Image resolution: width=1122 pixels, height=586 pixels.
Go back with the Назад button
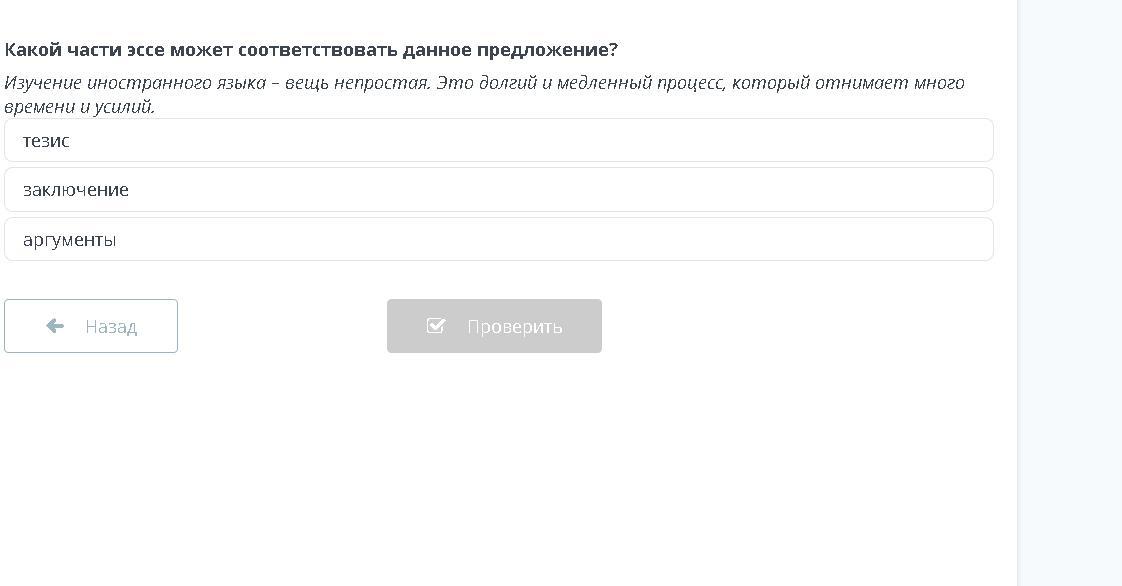[x=91, y=326]
